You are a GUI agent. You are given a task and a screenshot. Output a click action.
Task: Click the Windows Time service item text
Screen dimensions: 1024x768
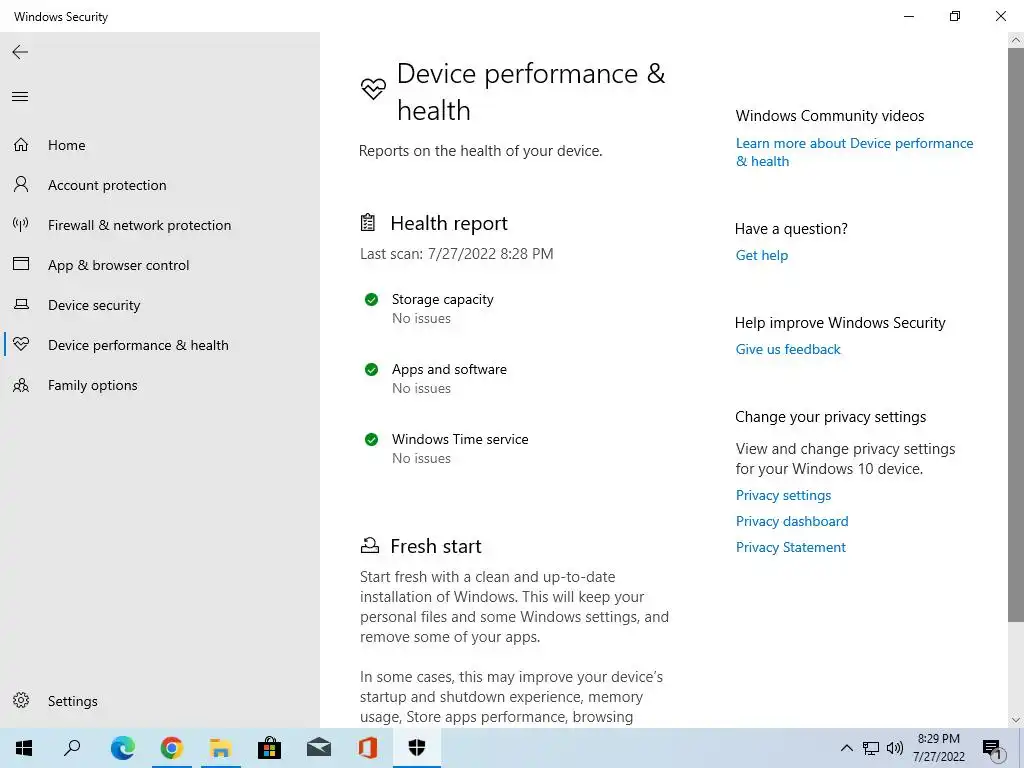[x=460, y=439]
